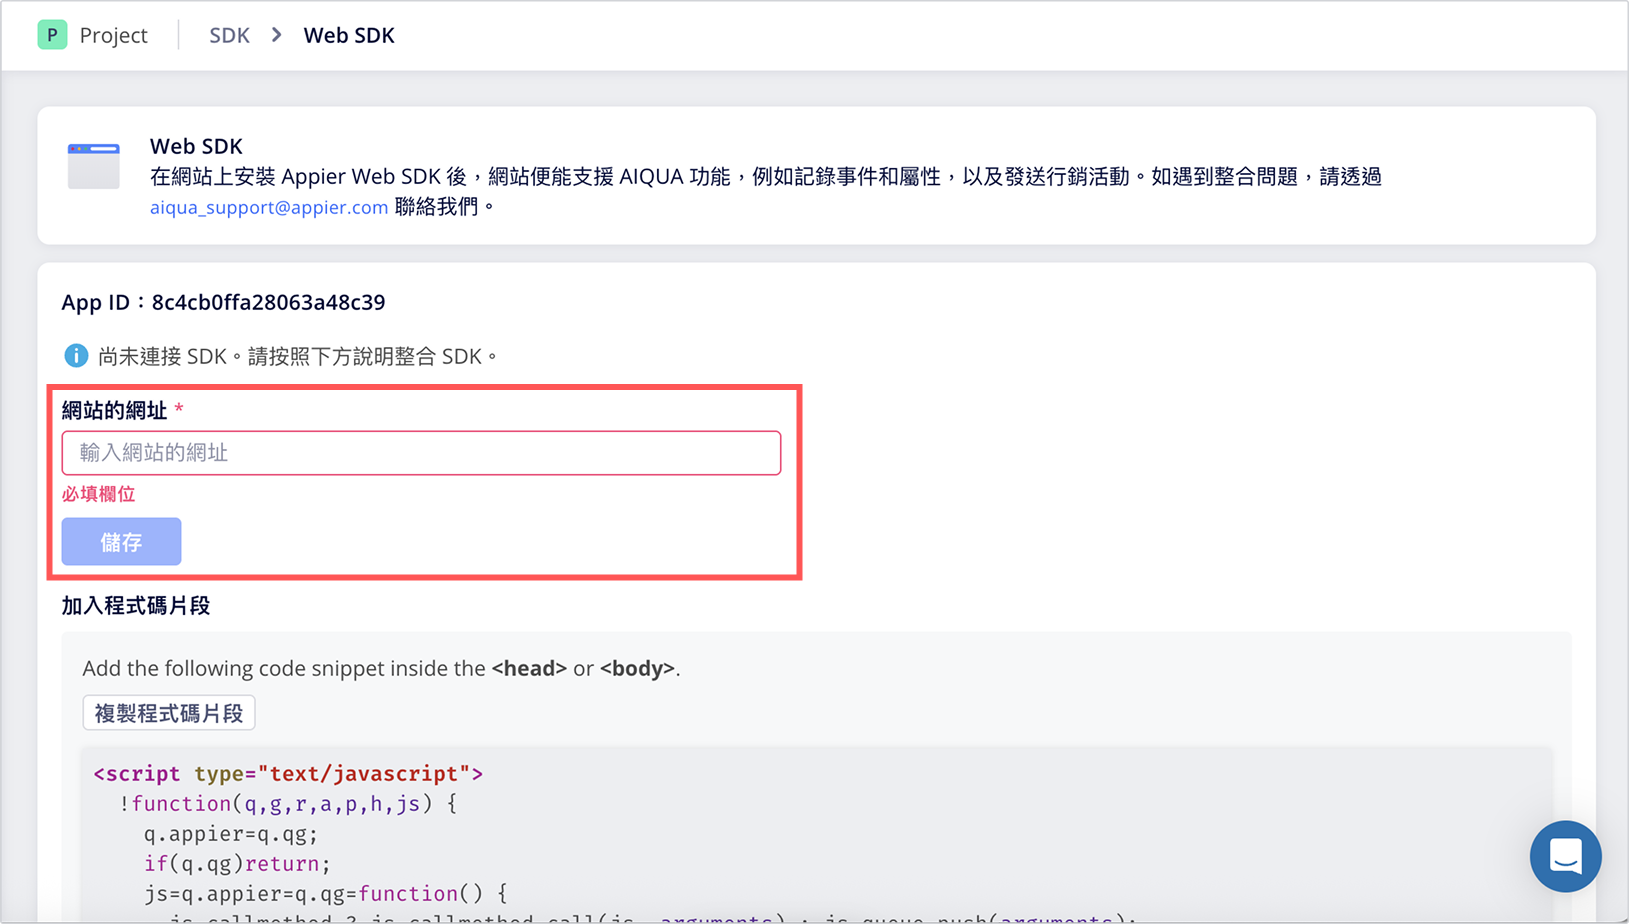Click the 加入程式碼片段 heading
Image resolution: width=1629 pixels, height=924 pixels.
pos(136,606)
